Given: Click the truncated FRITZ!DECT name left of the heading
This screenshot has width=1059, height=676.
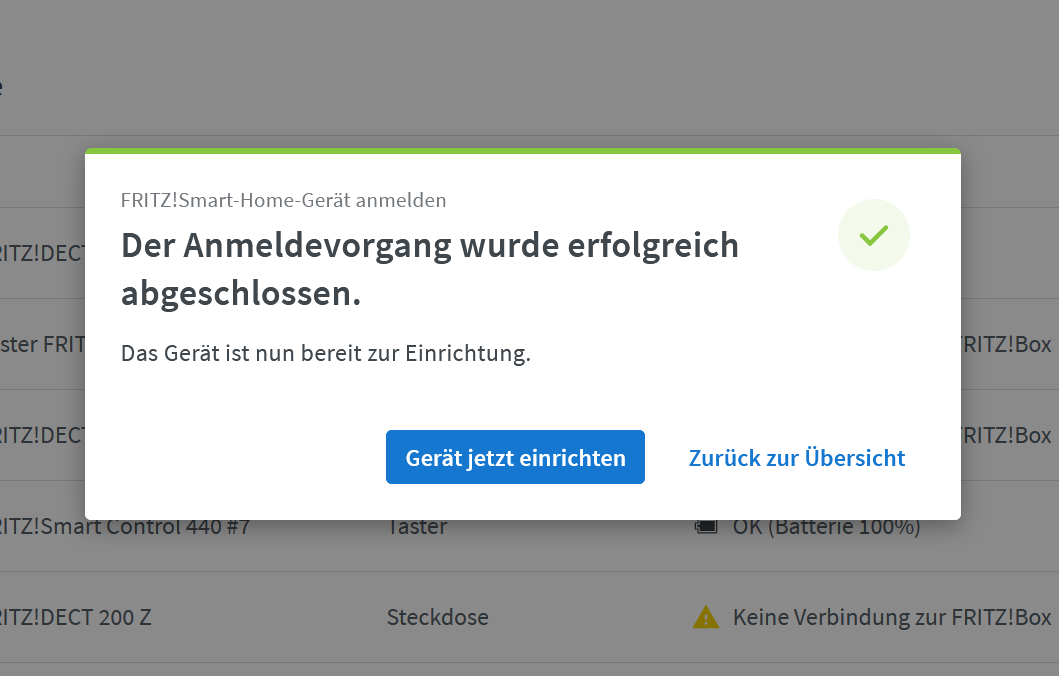Looking at the screenshot, I should coord(42,253).
